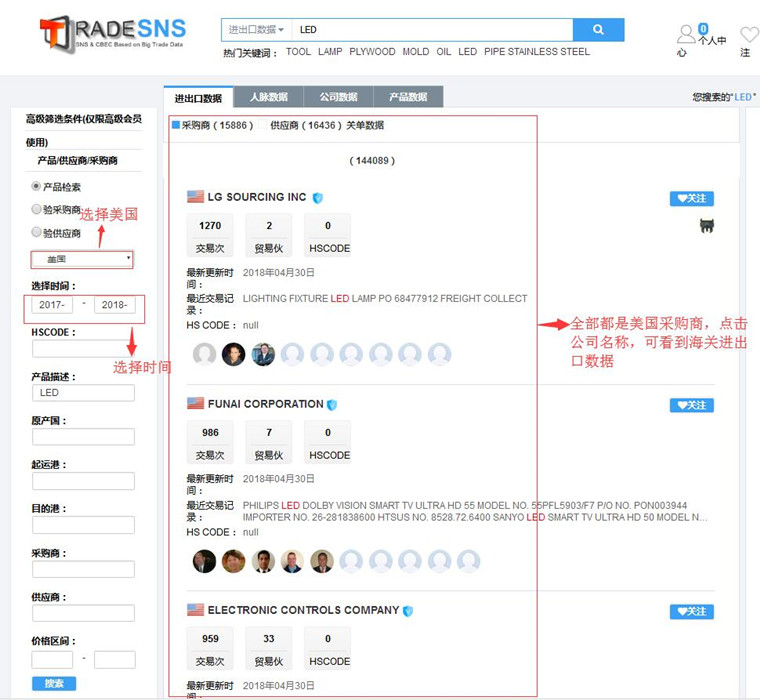
Task: Select the 验供应商 radio button
Action: tap(36, 232)
